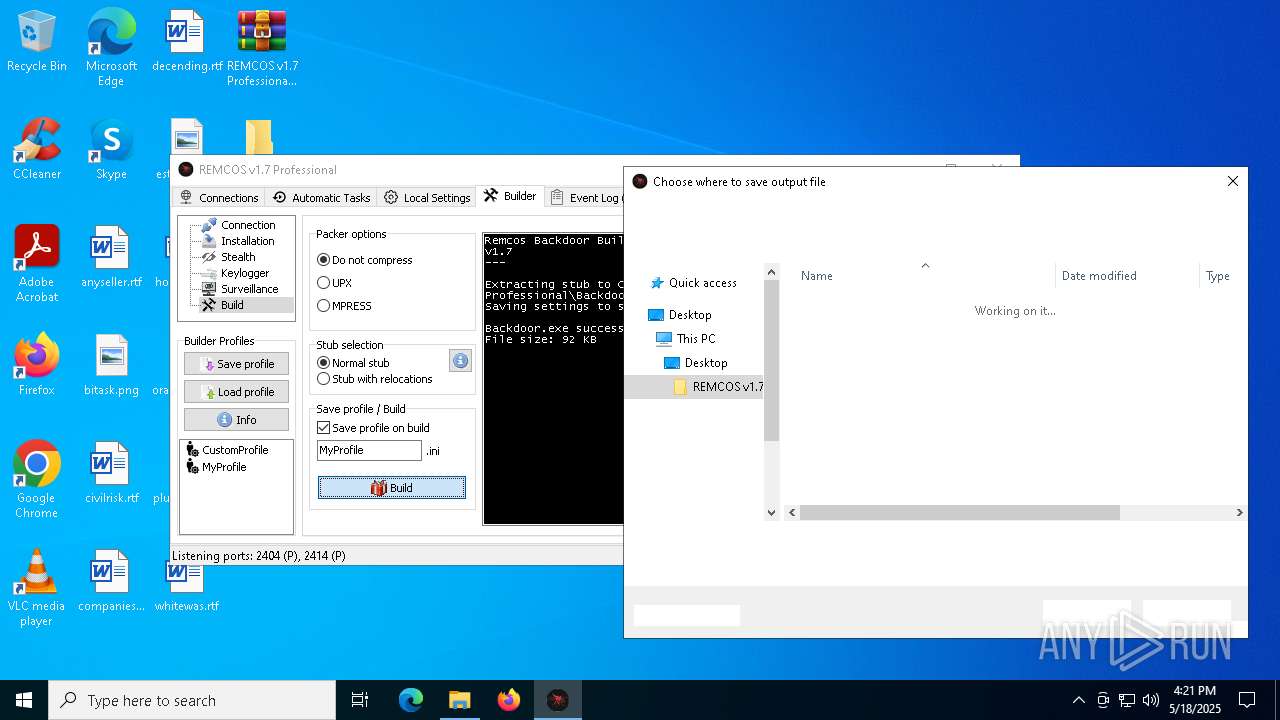Open Microsoft Edge from the taskbar
Image resolution: width=1280 pixels, height=720 pixels.
click(x=411, y=700)
